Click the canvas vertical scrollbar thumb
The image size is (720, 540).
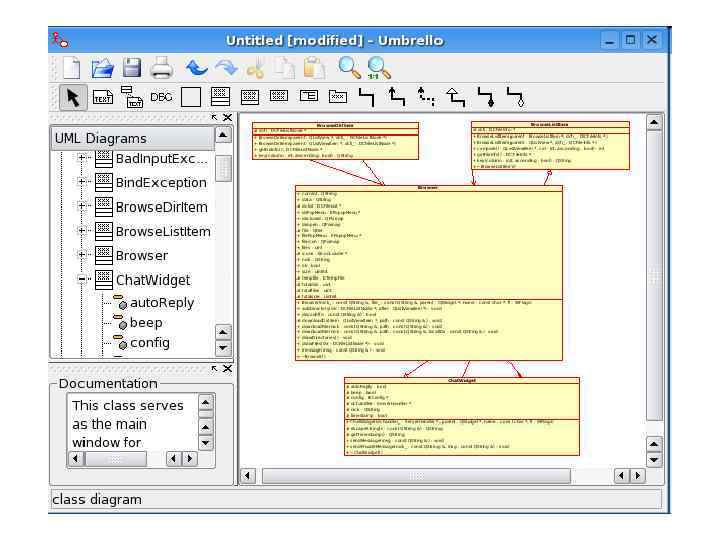(654, 276)
